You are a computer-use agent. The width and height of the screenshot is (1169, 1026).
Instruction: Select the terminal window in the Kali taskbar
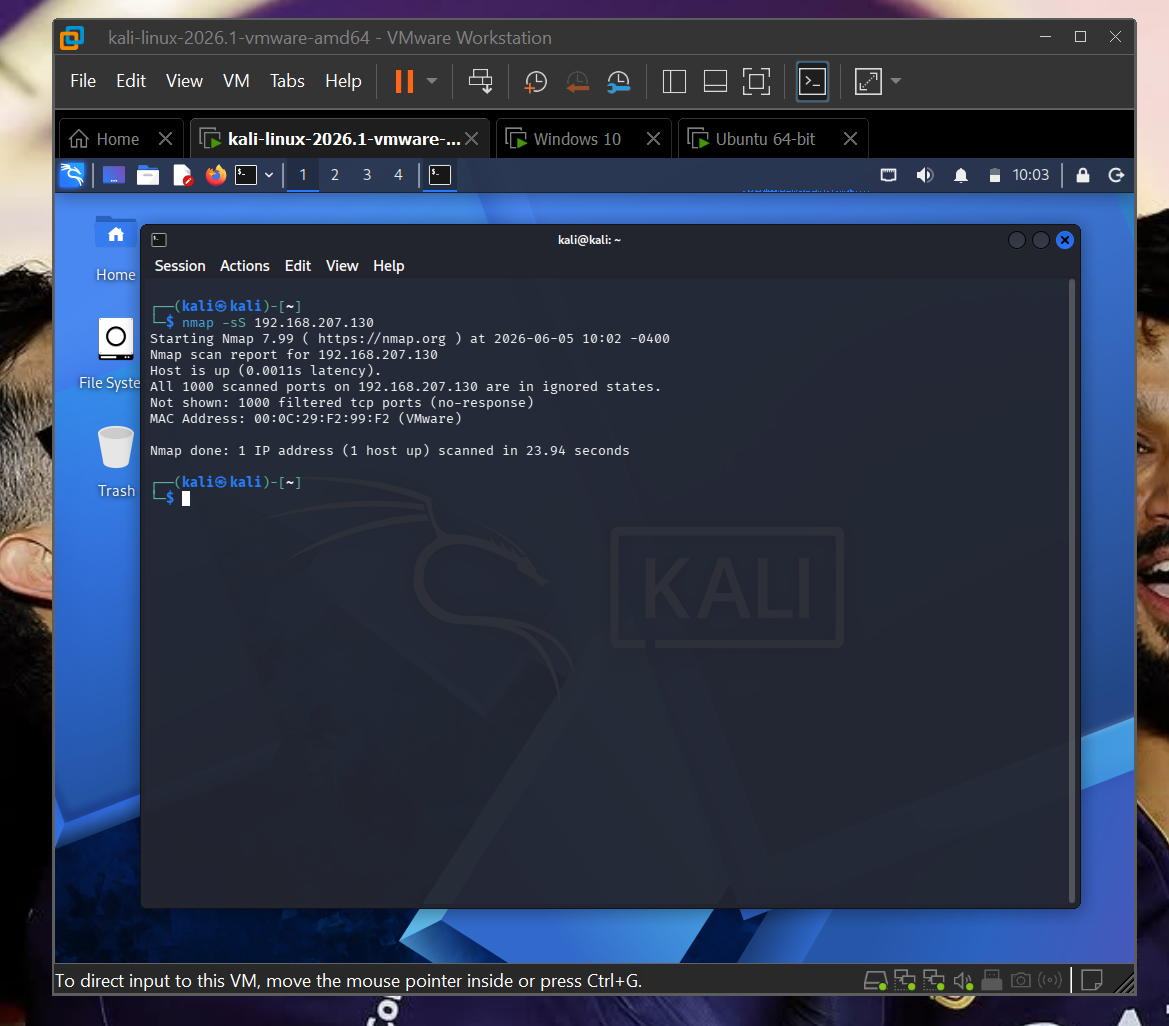[x=440, y=175]
